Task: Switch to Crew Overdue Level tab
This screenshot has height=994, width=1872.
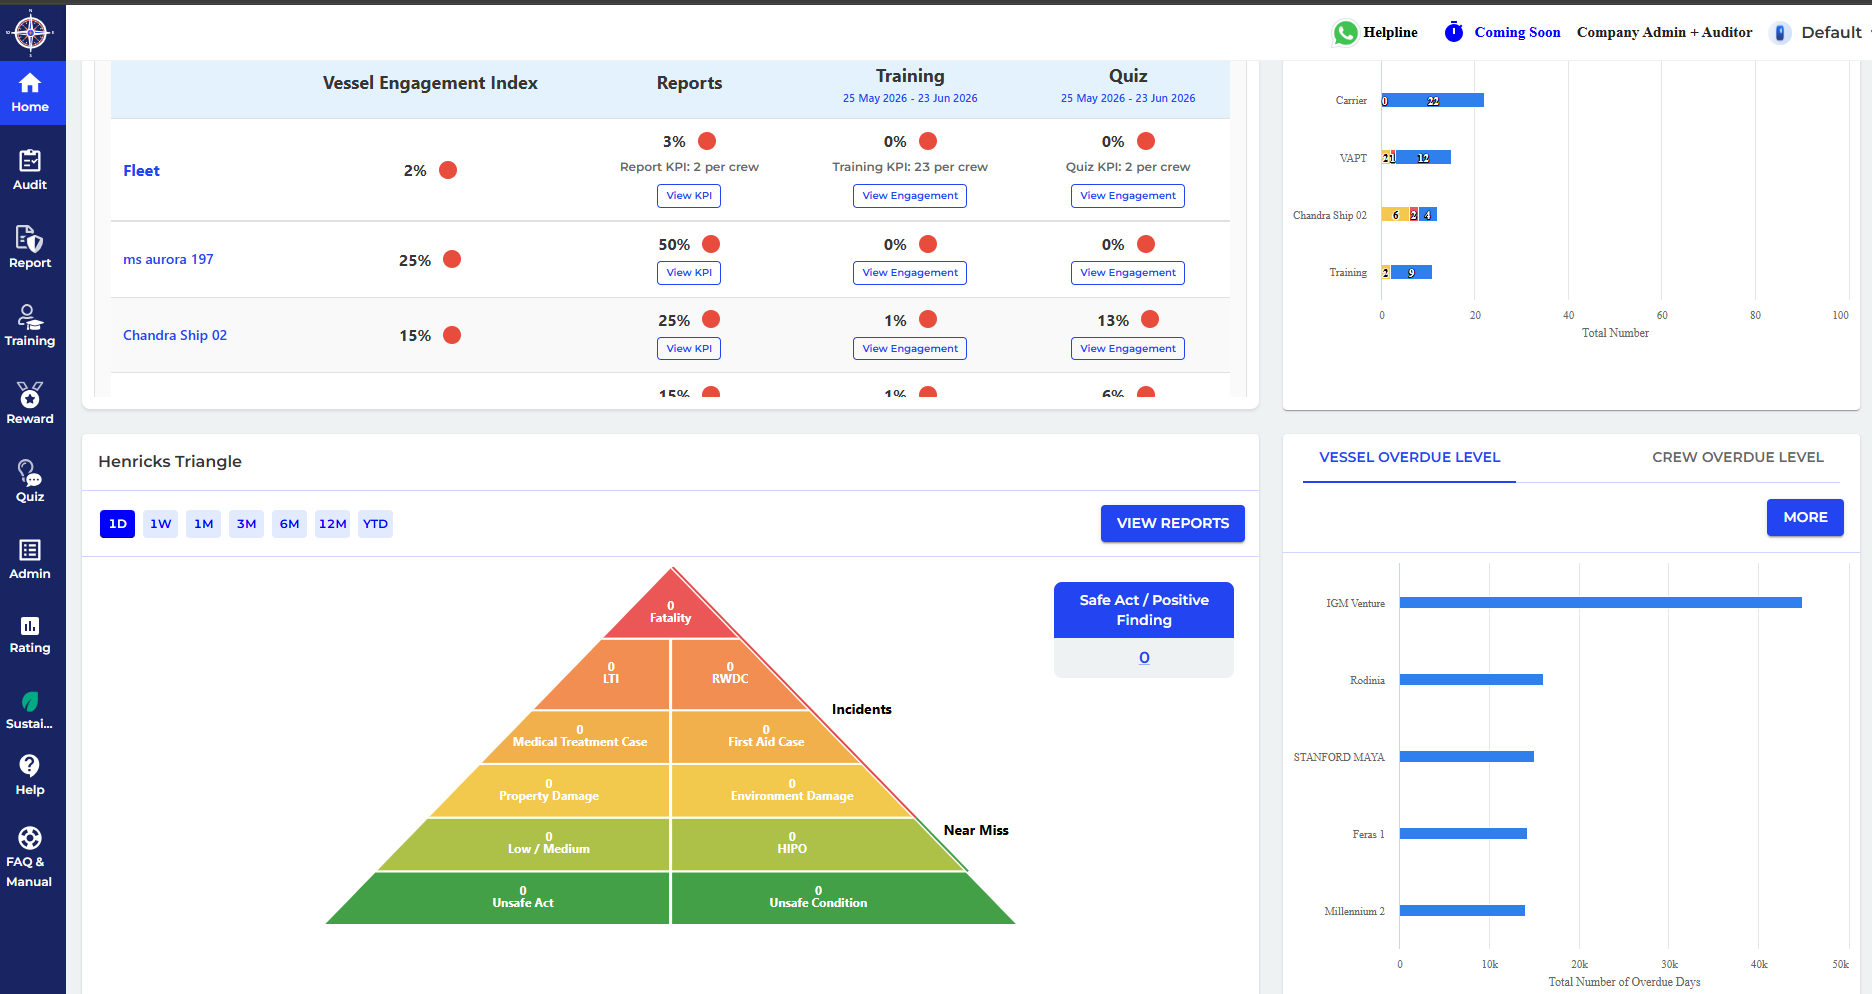Action: coord(1737,457)
